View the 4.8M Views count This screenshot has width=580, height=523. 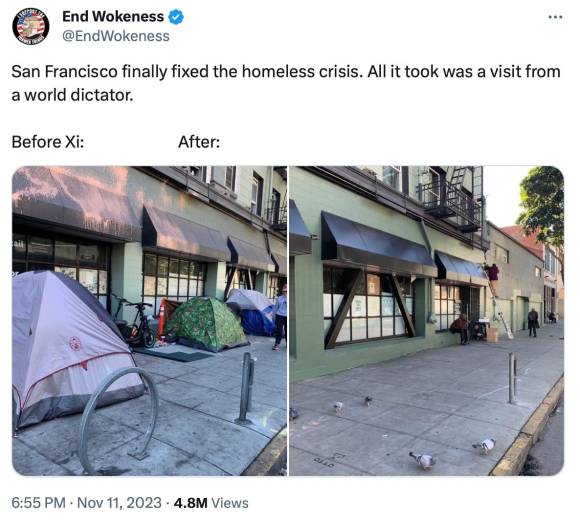tap(211, 503)
